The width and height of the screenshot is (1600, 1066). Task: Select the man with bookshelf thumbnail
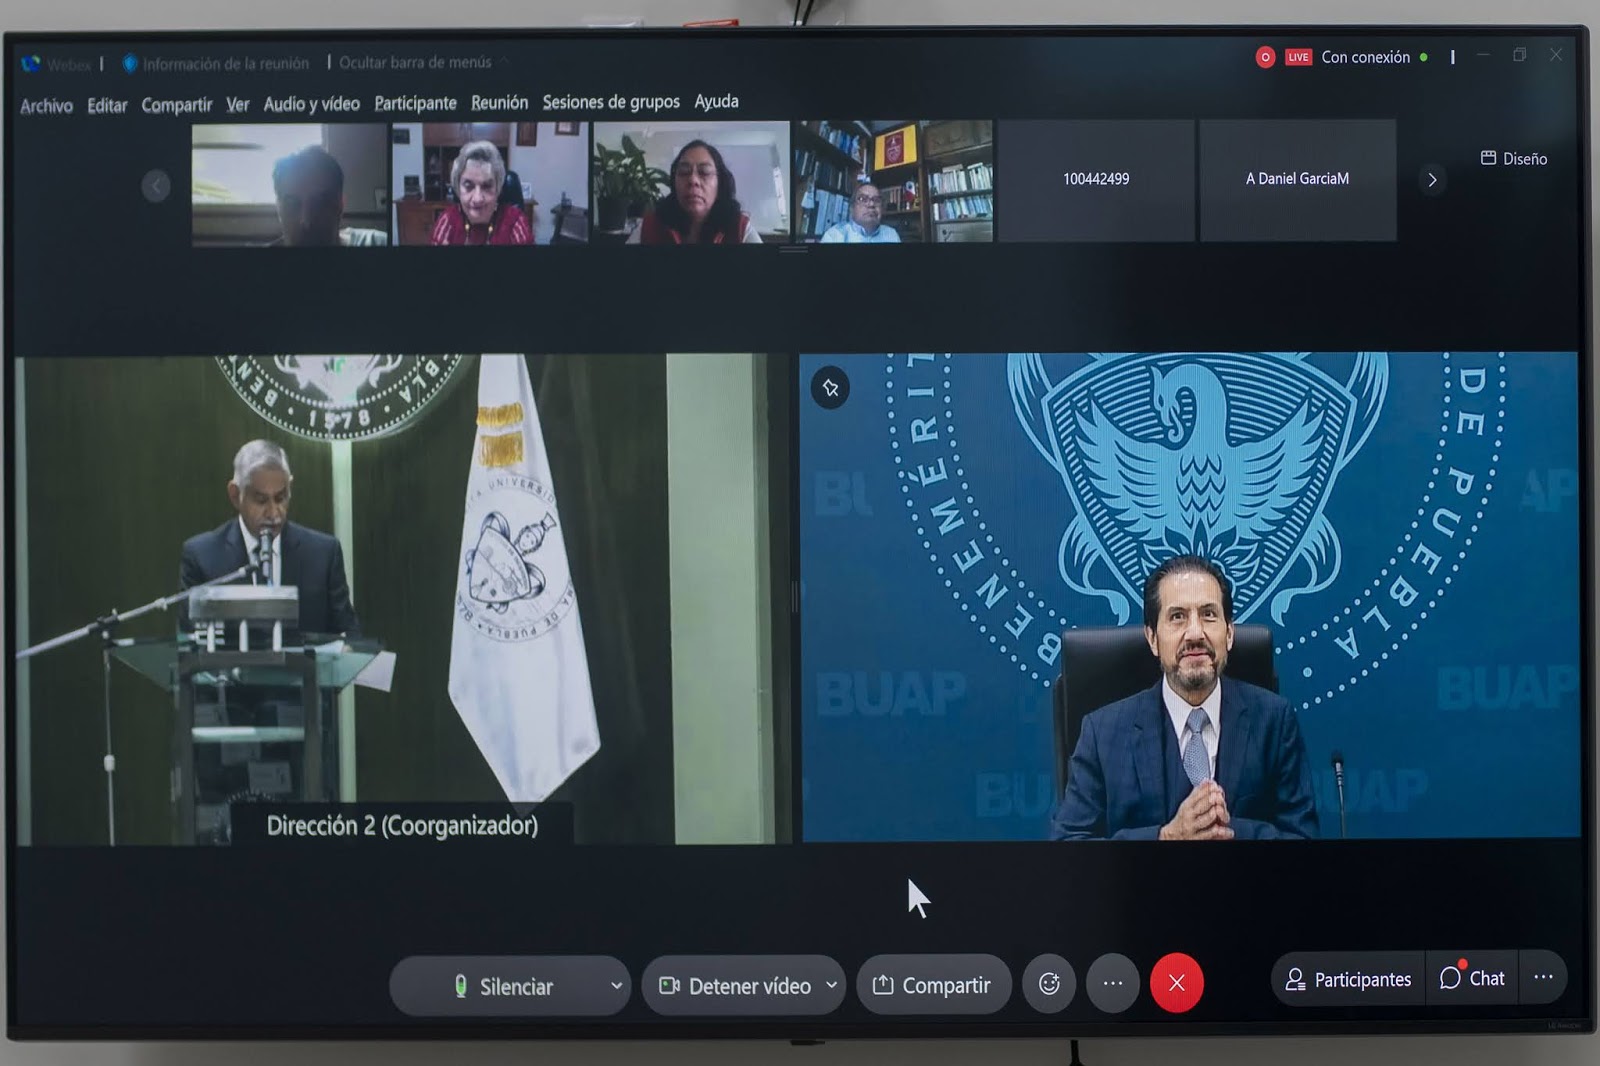click(894, 181)
